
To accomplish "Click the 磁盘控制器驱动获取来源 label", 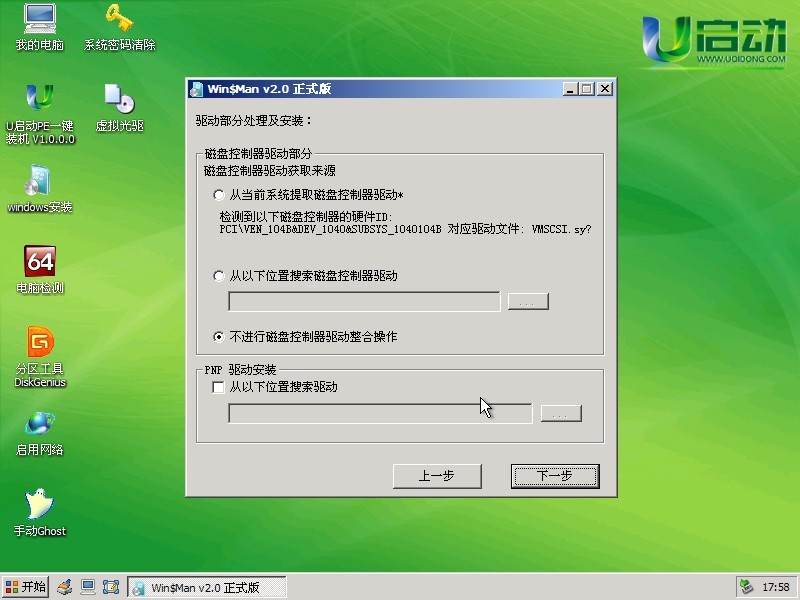I will tap(269, 170).
